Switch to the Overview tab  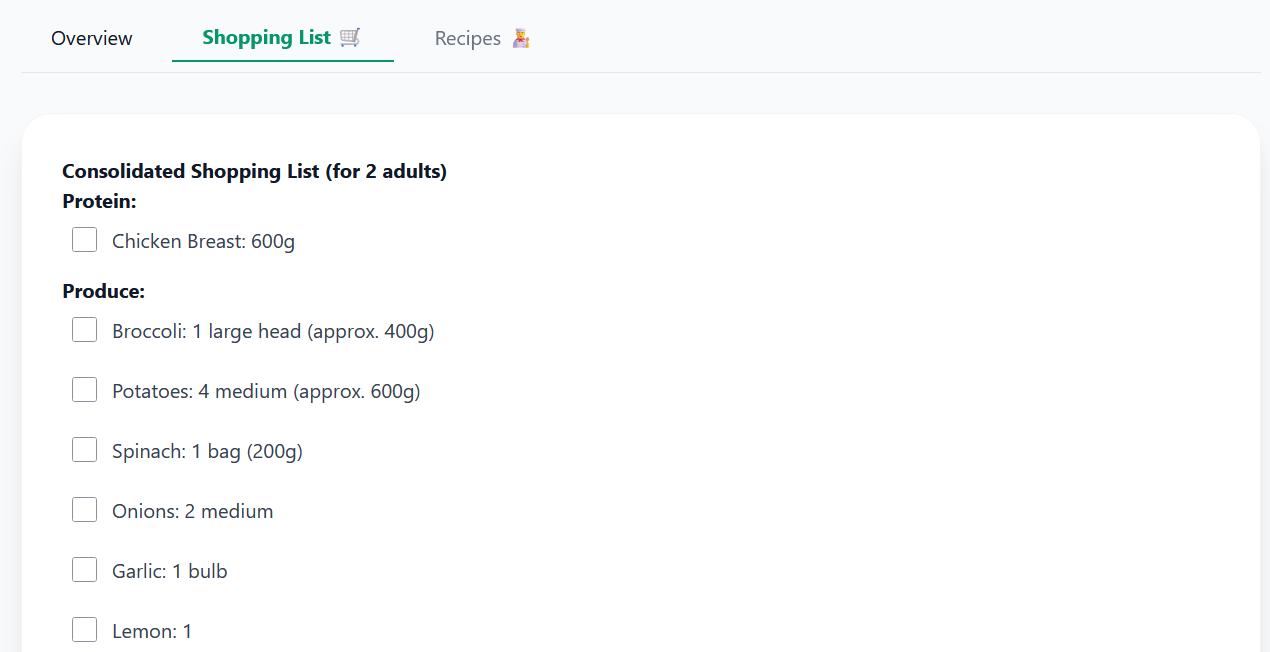pos(92,39)
